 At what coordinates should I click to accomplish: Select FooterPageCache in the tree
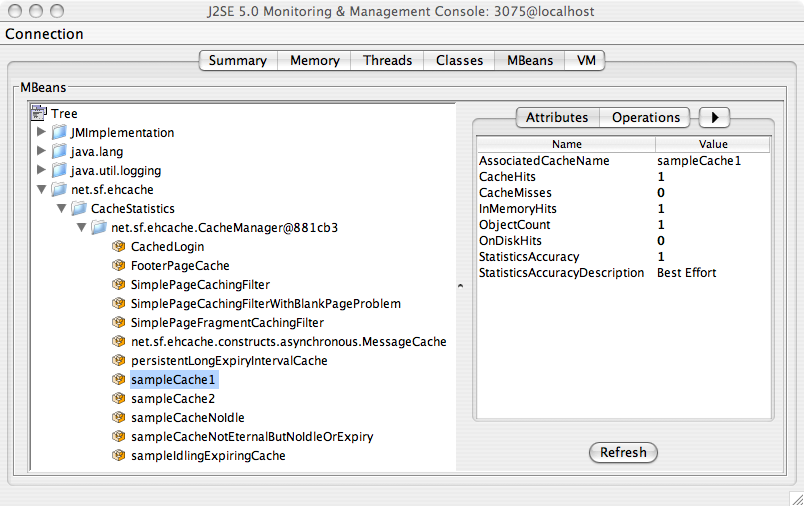(x=180, y=266)
